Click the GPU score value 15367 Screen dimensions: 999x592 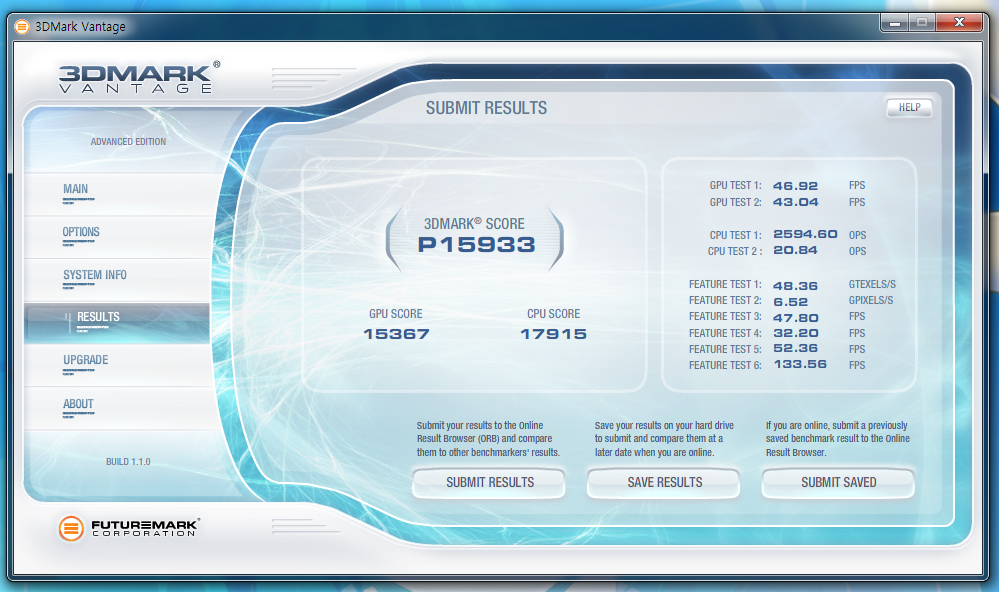point(396,334)
